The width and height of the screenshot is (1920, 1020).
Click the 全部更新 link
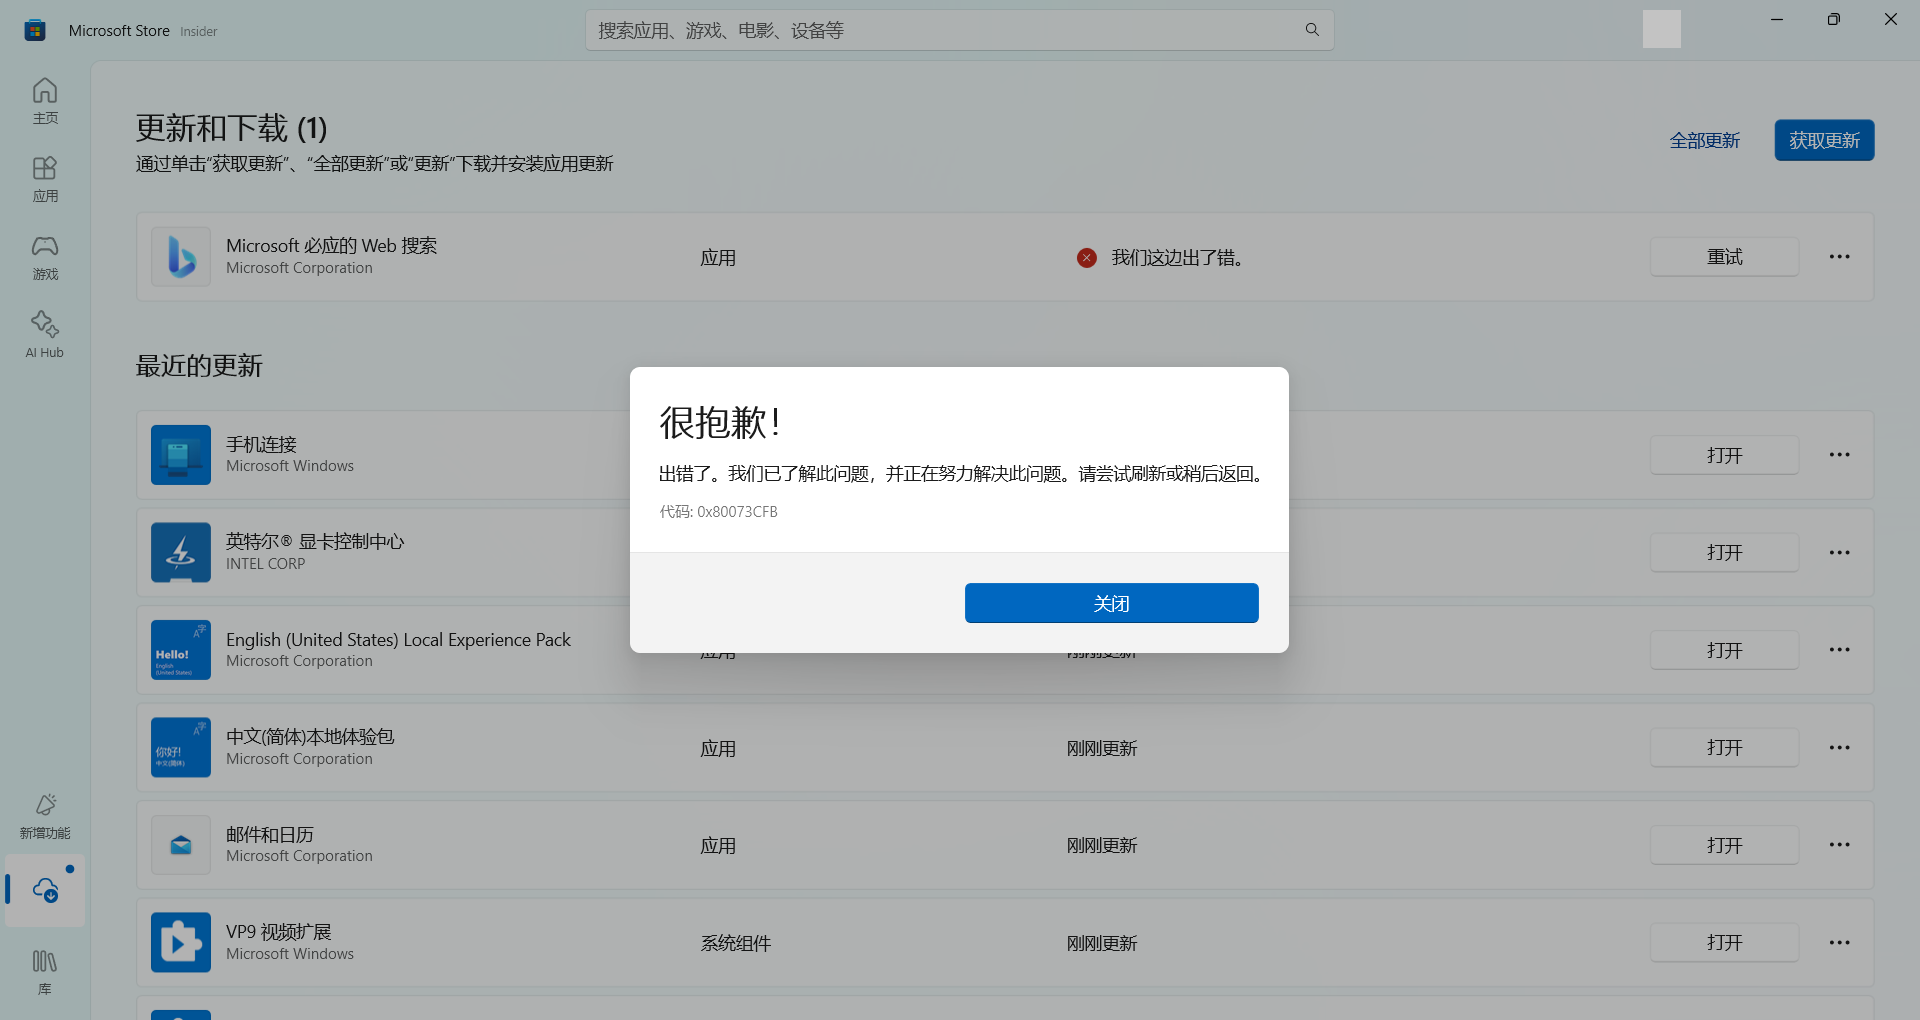1704,141
